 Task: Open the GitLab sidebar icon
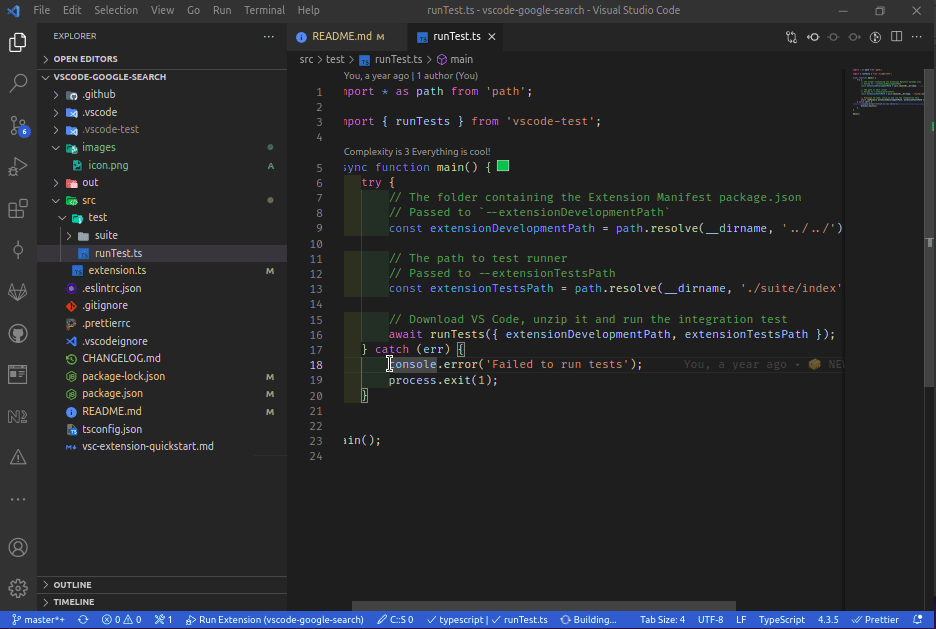pyautogui.click(x=18, y=291)
